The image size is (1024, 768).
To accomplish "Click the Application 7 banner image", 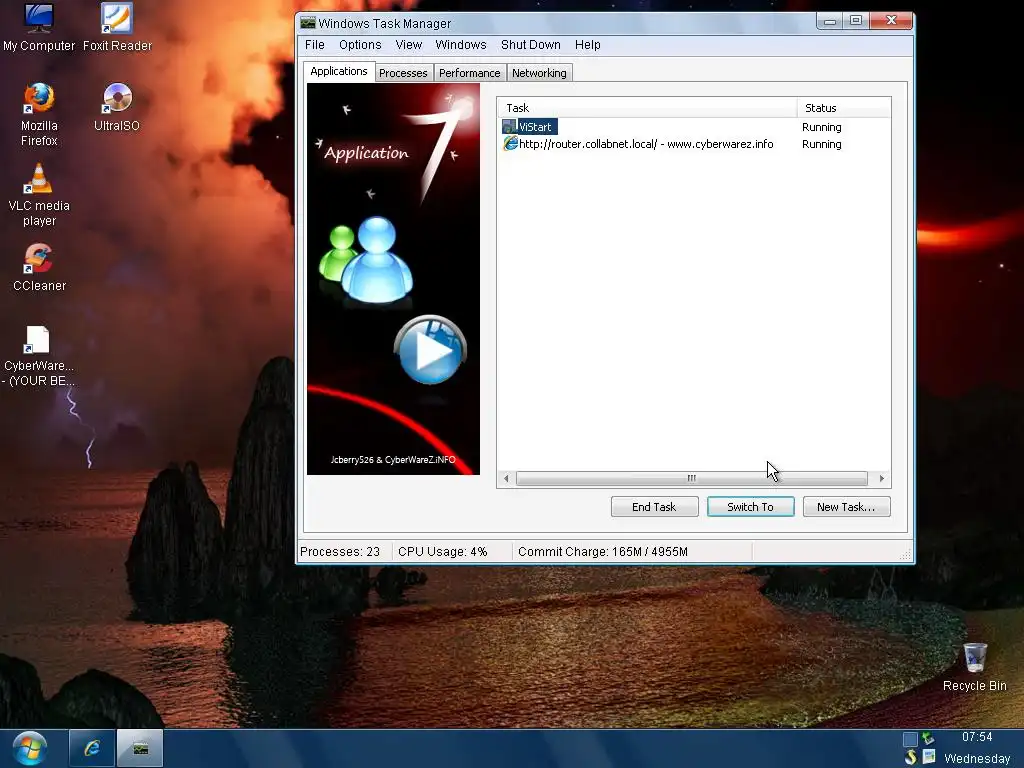I will (x=393, y=279).
